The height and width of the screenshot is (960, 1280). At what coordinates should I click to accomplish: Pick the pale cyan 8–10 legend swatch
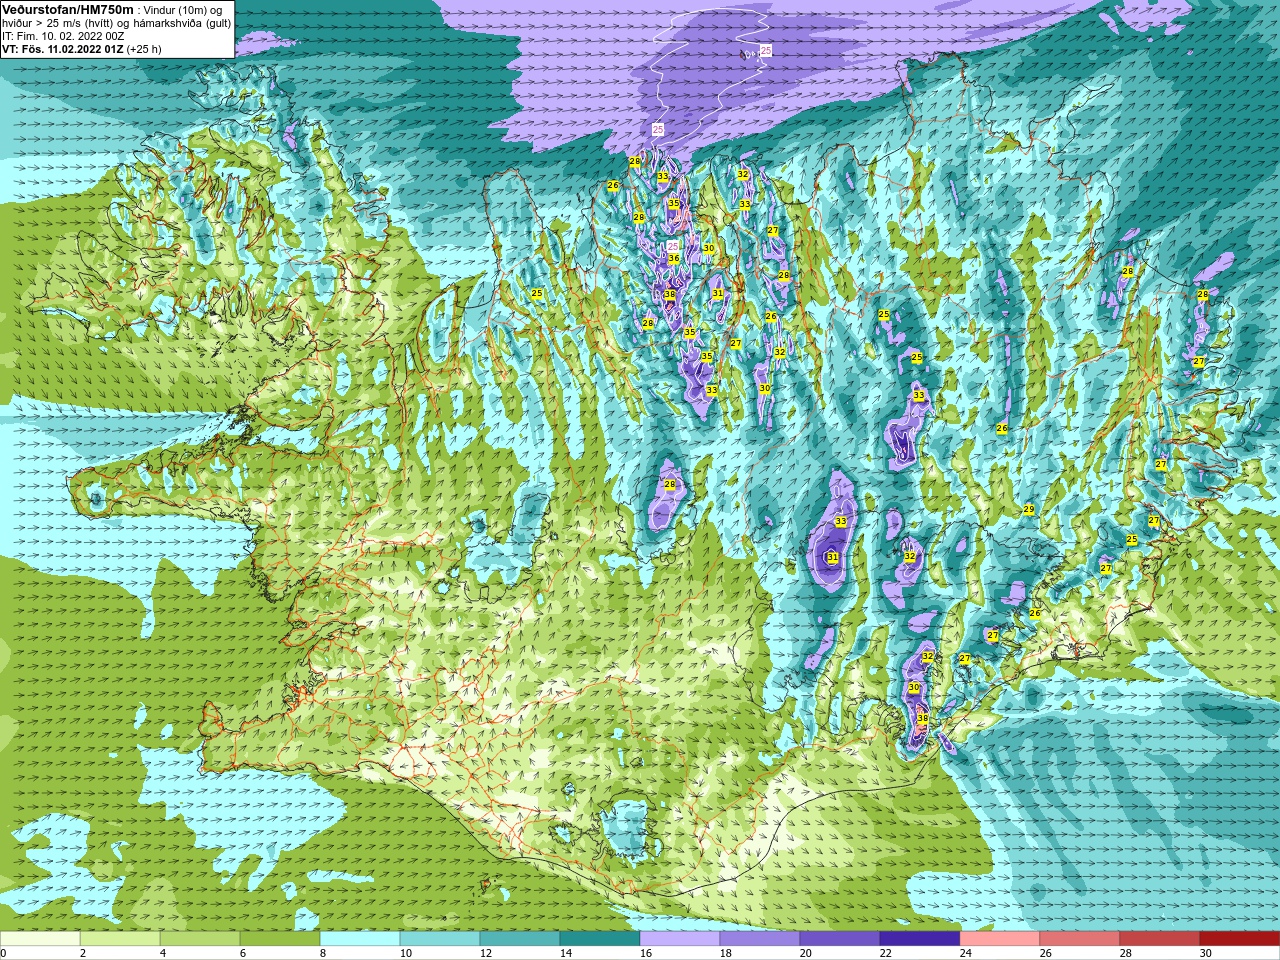[x=360, y=939]
